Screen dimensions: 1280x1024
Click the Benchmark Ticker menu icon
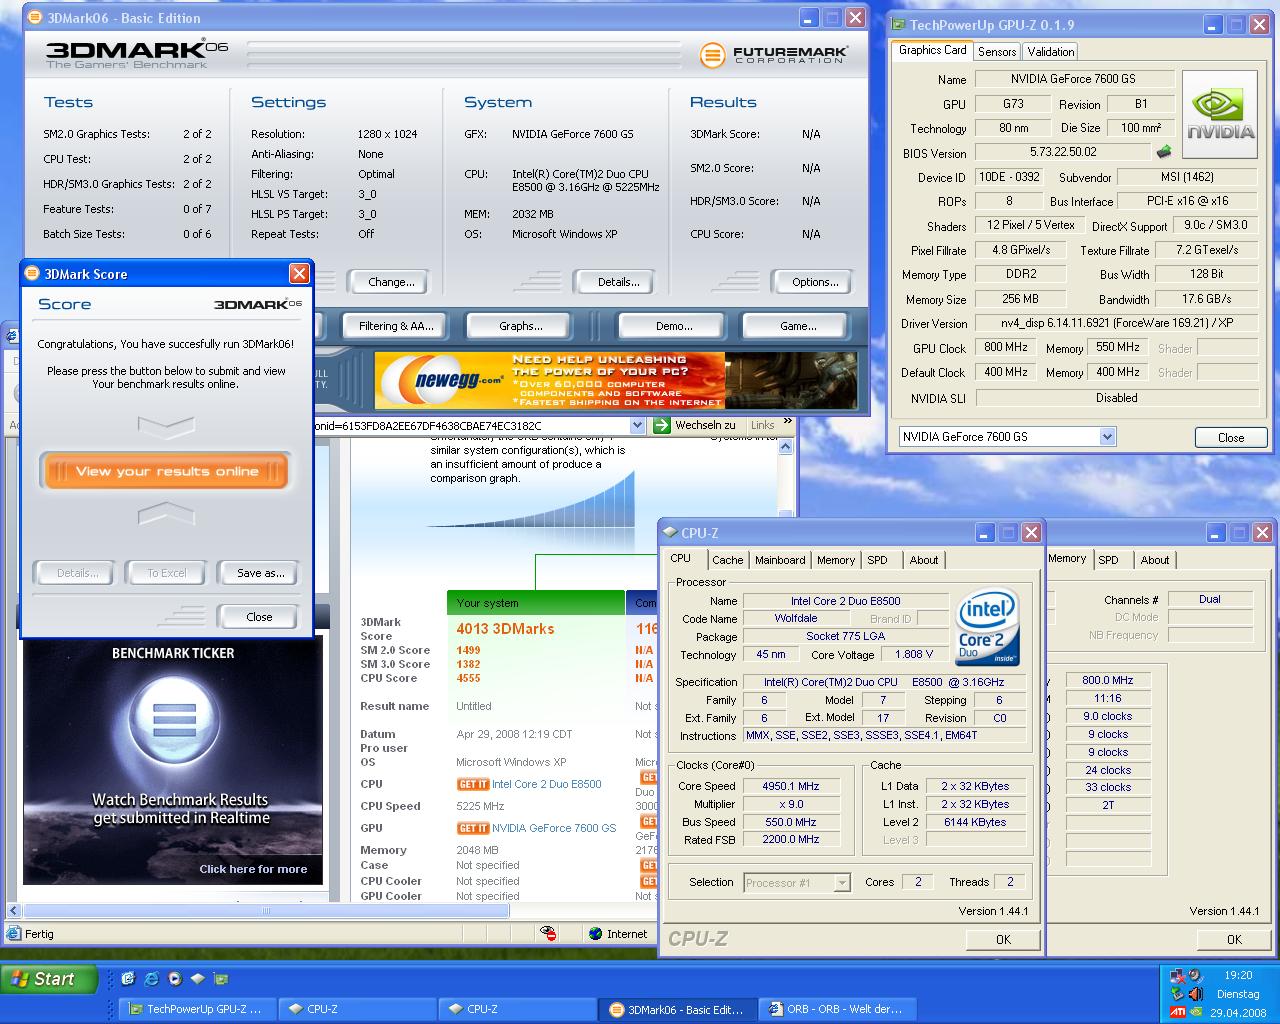(x=175, y=720)
